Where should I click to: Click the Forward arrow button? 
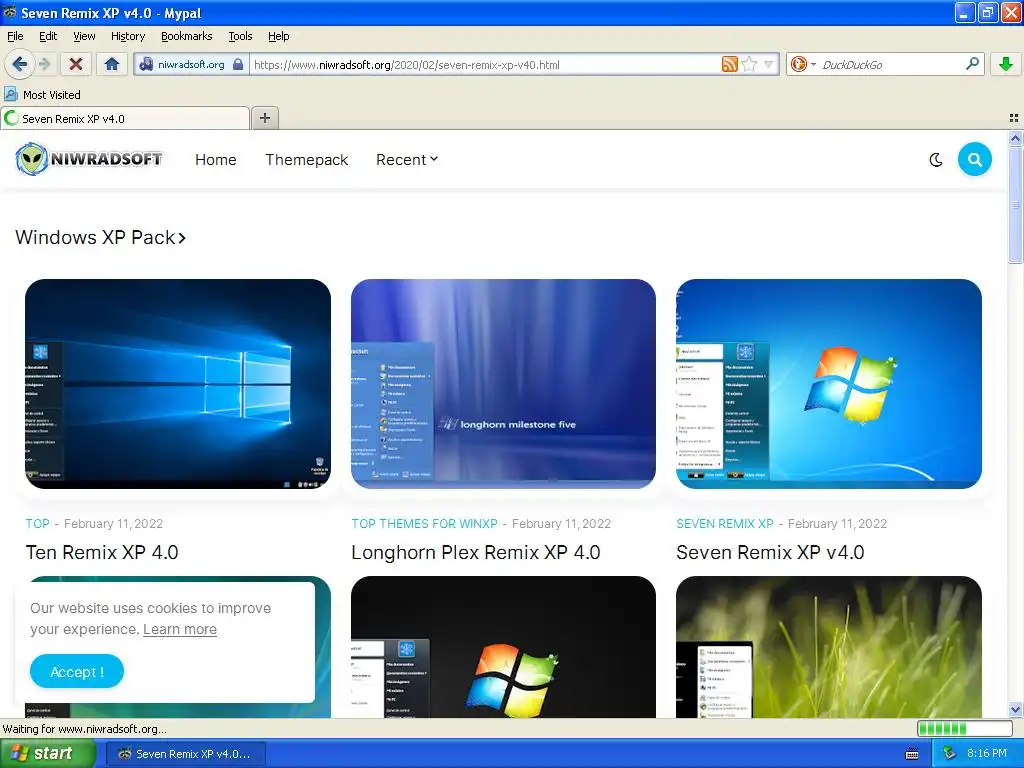44,64
